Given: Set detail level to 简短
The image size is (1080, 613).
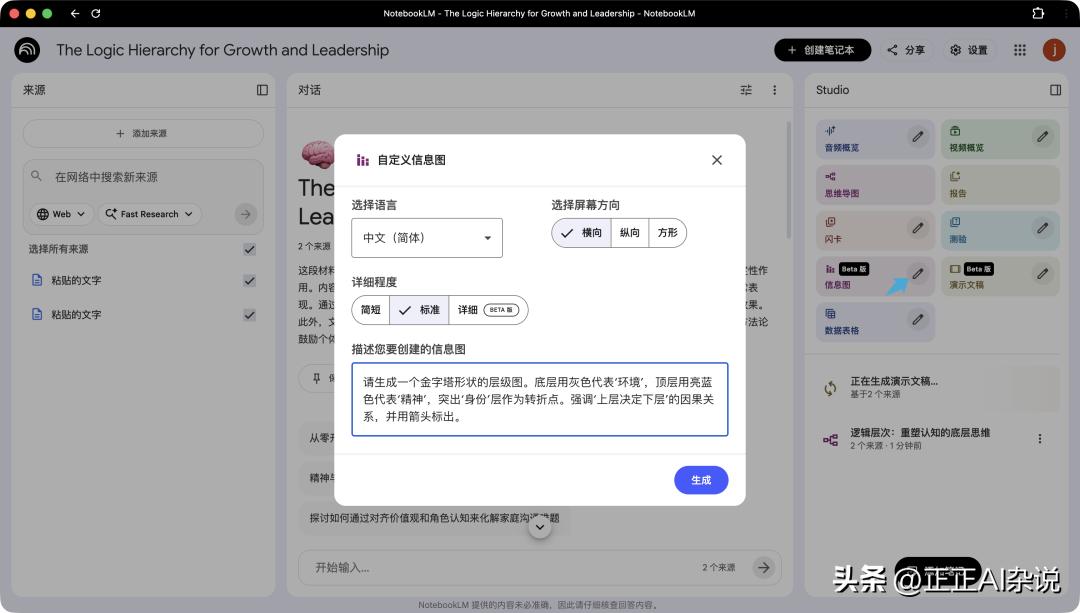Looking at the screenshot, I should 371,310.
